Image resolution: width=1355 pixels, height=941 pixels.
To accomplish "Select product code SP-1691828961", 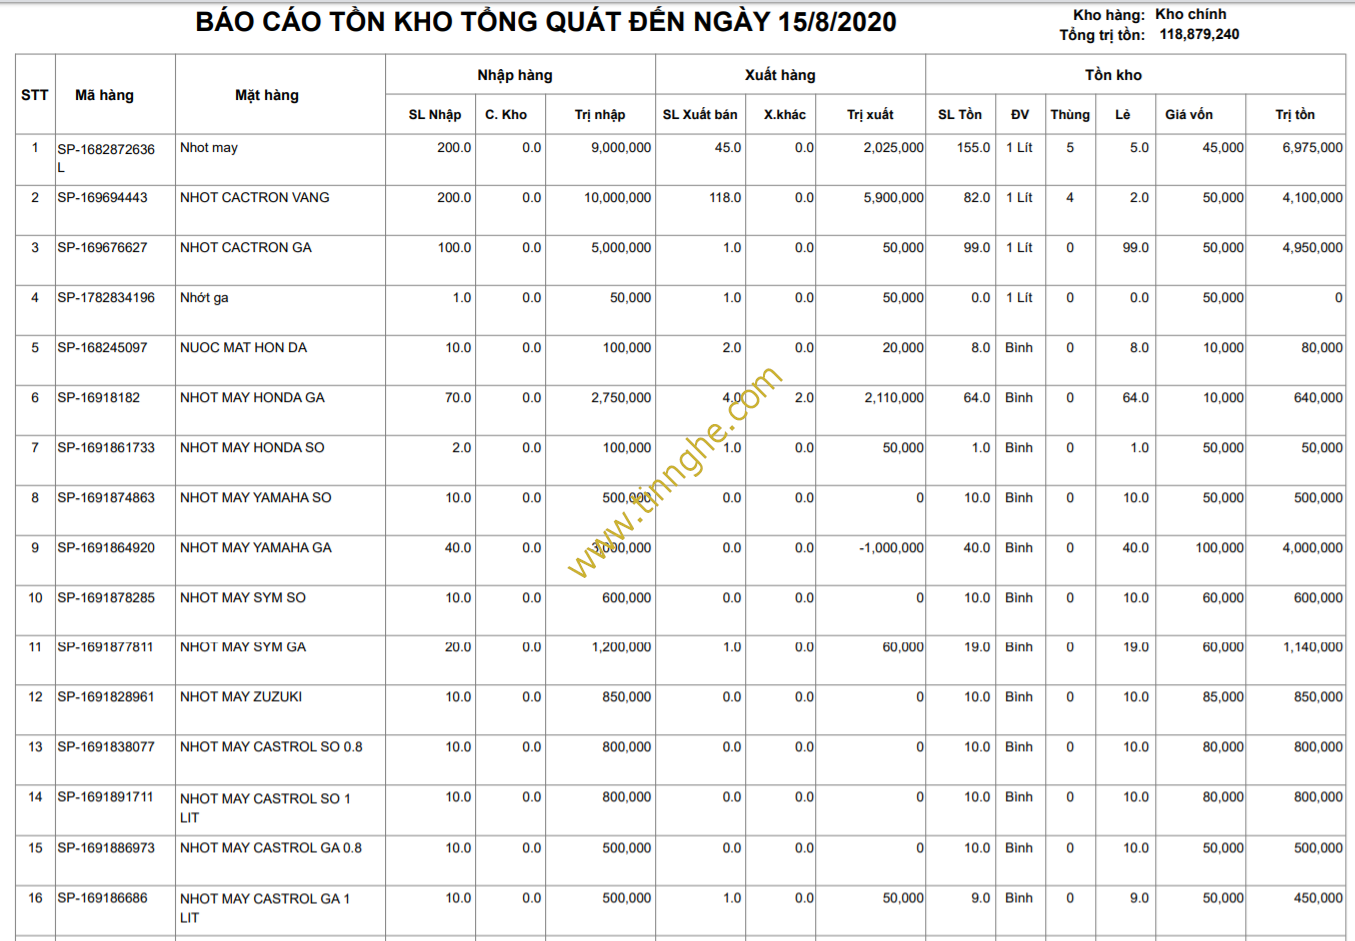I will 106,697.
